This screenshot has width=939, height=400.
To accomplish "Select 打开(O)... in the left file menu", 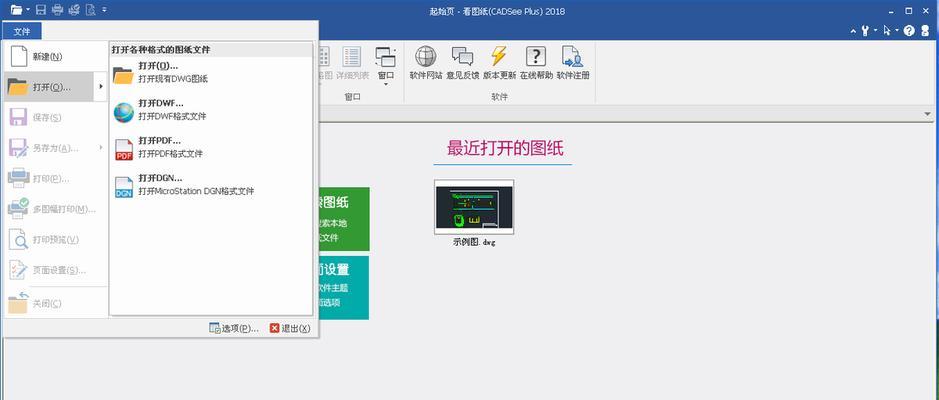I will click(49, 87).
